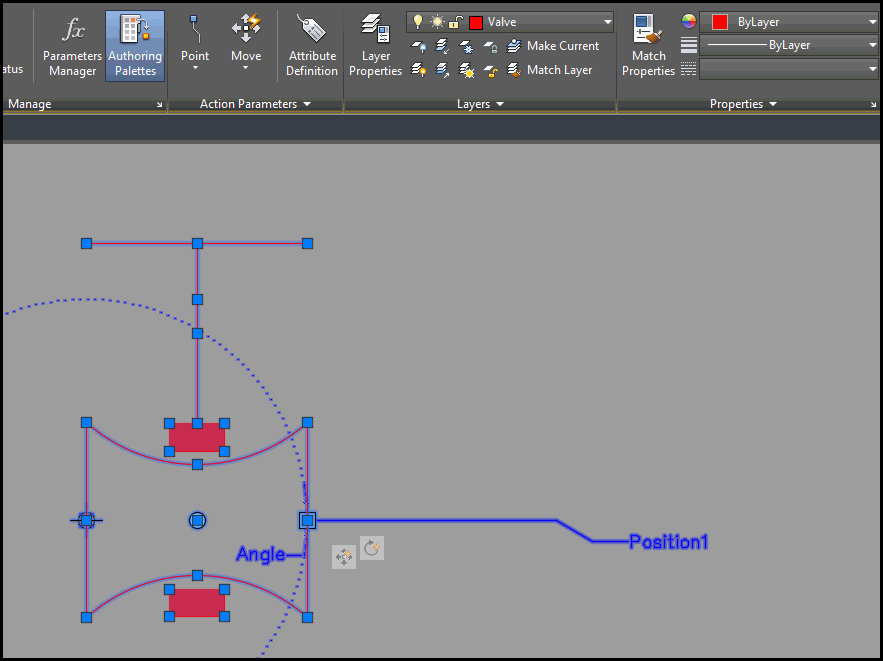Image resolution: width=883 pixels, height=661 pixels.
Task: Expand the Layers panel title
Action: (x=480, y=104)
